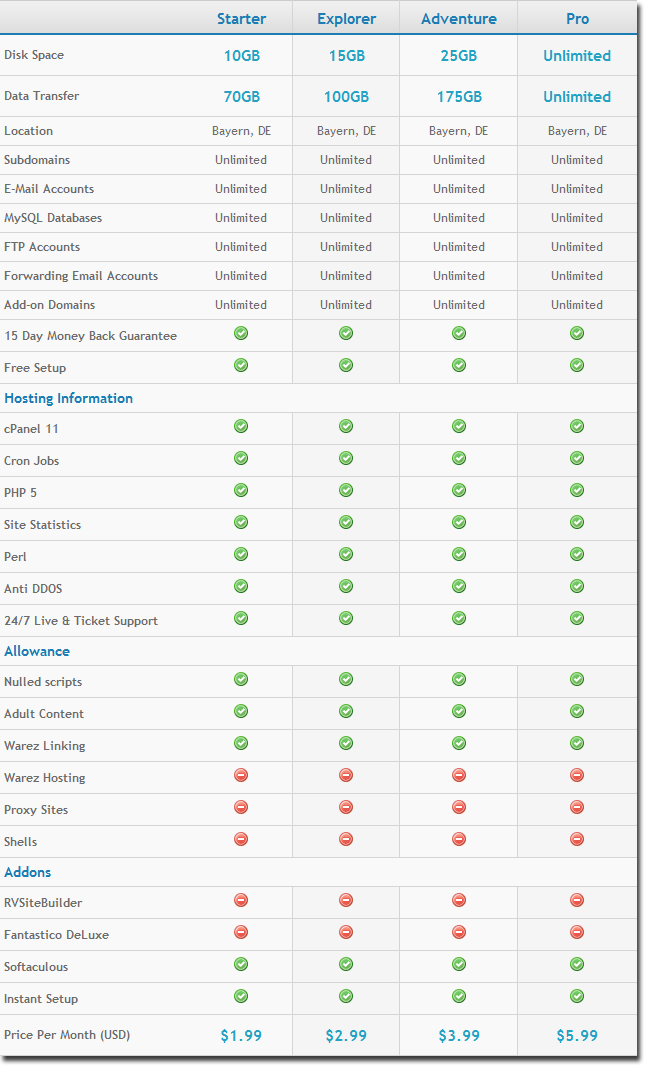Screen dimensions: 665x1090
Task: Click Explorer's Anti DDOS check icon
Action: (x=346, y=587)
